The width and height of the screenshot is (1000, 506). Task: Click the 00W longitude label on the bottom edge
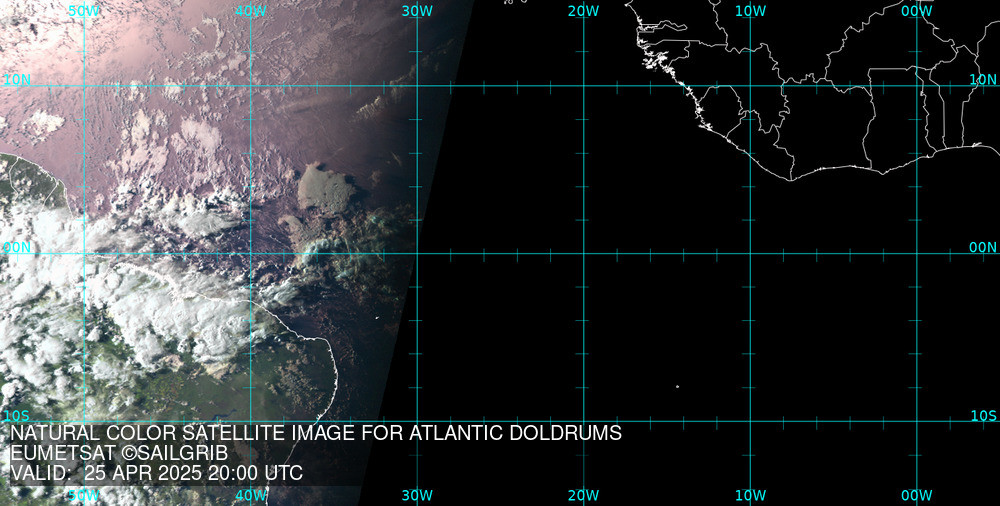click(x=917, y=495)
